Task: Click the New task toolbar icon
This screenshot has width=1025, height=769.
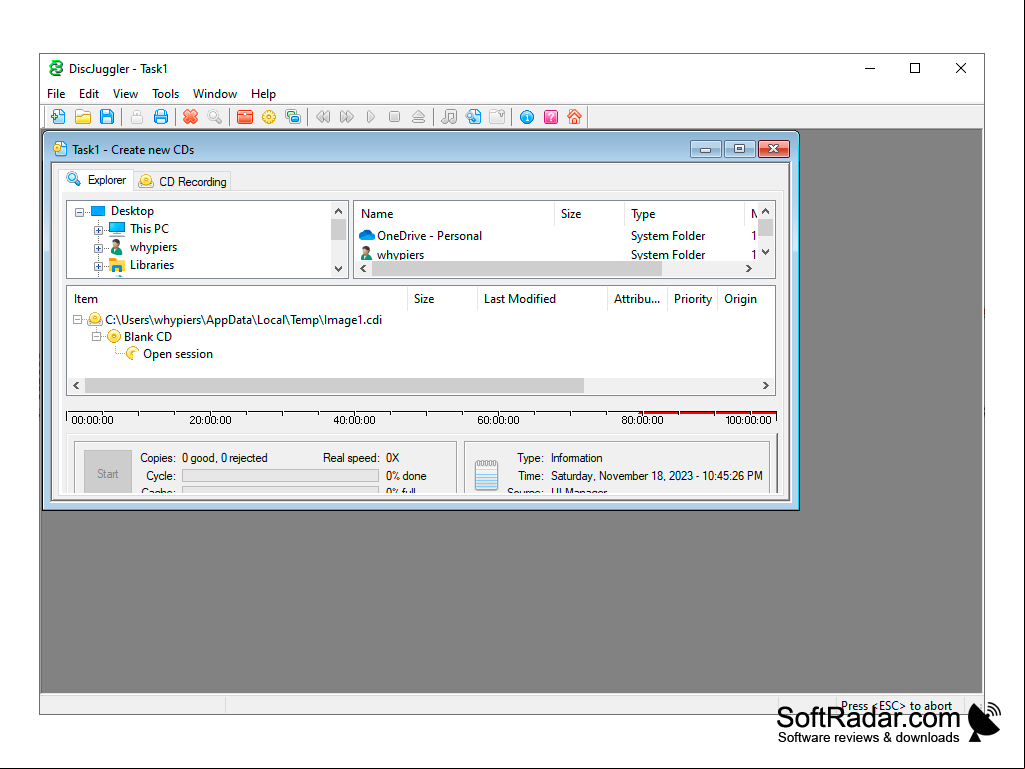Action: pyautogui.click(x=58, y=117)
